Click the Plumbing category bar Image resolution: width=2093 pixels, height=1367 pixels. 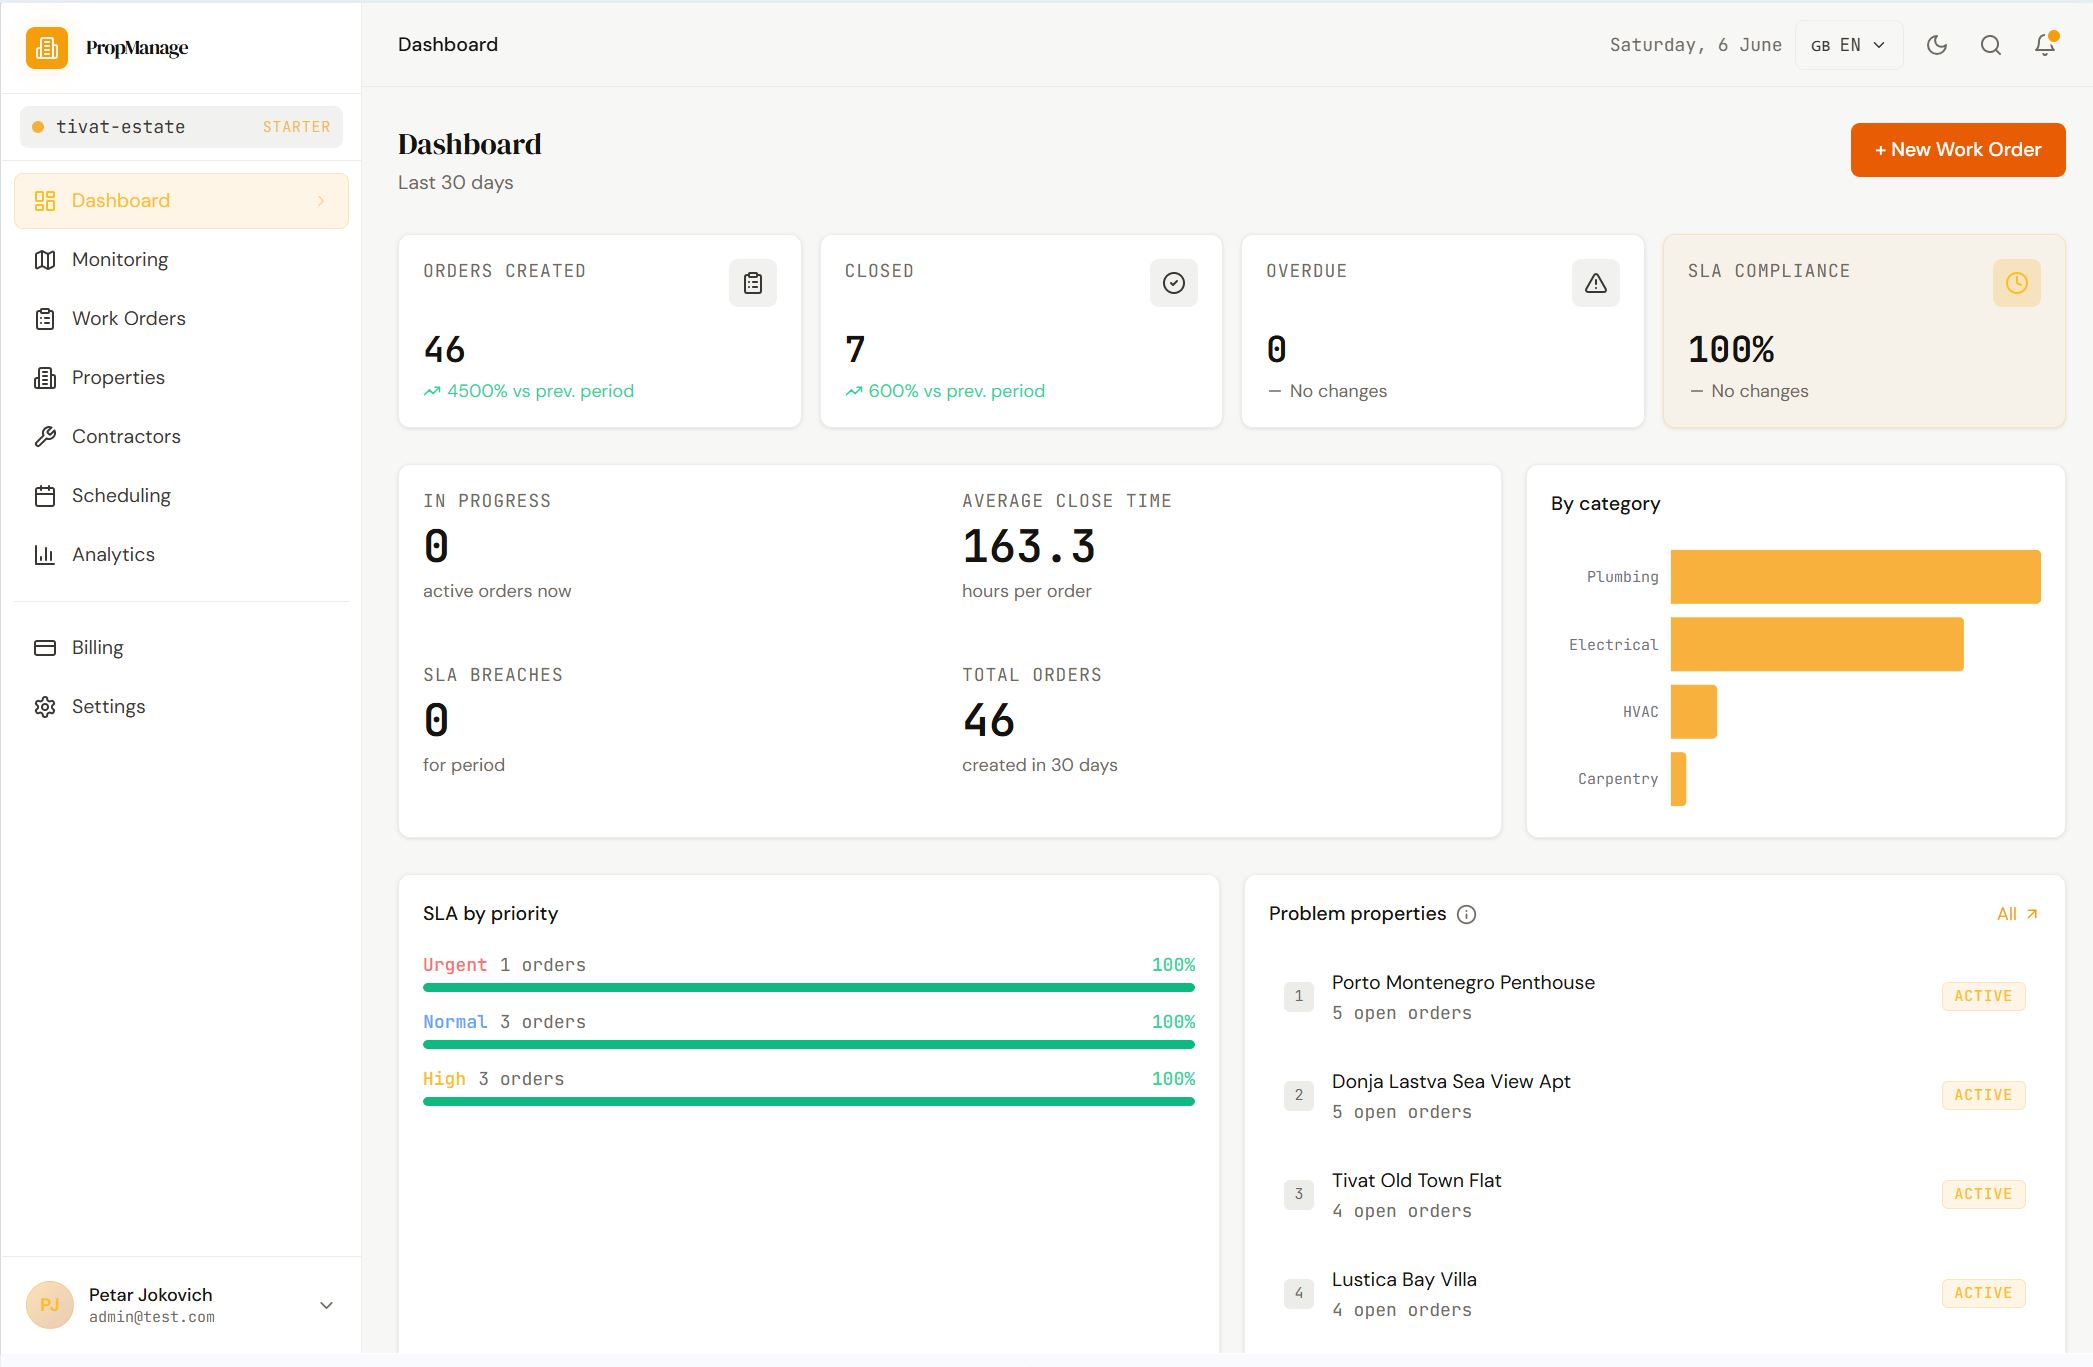(1856, 577)
